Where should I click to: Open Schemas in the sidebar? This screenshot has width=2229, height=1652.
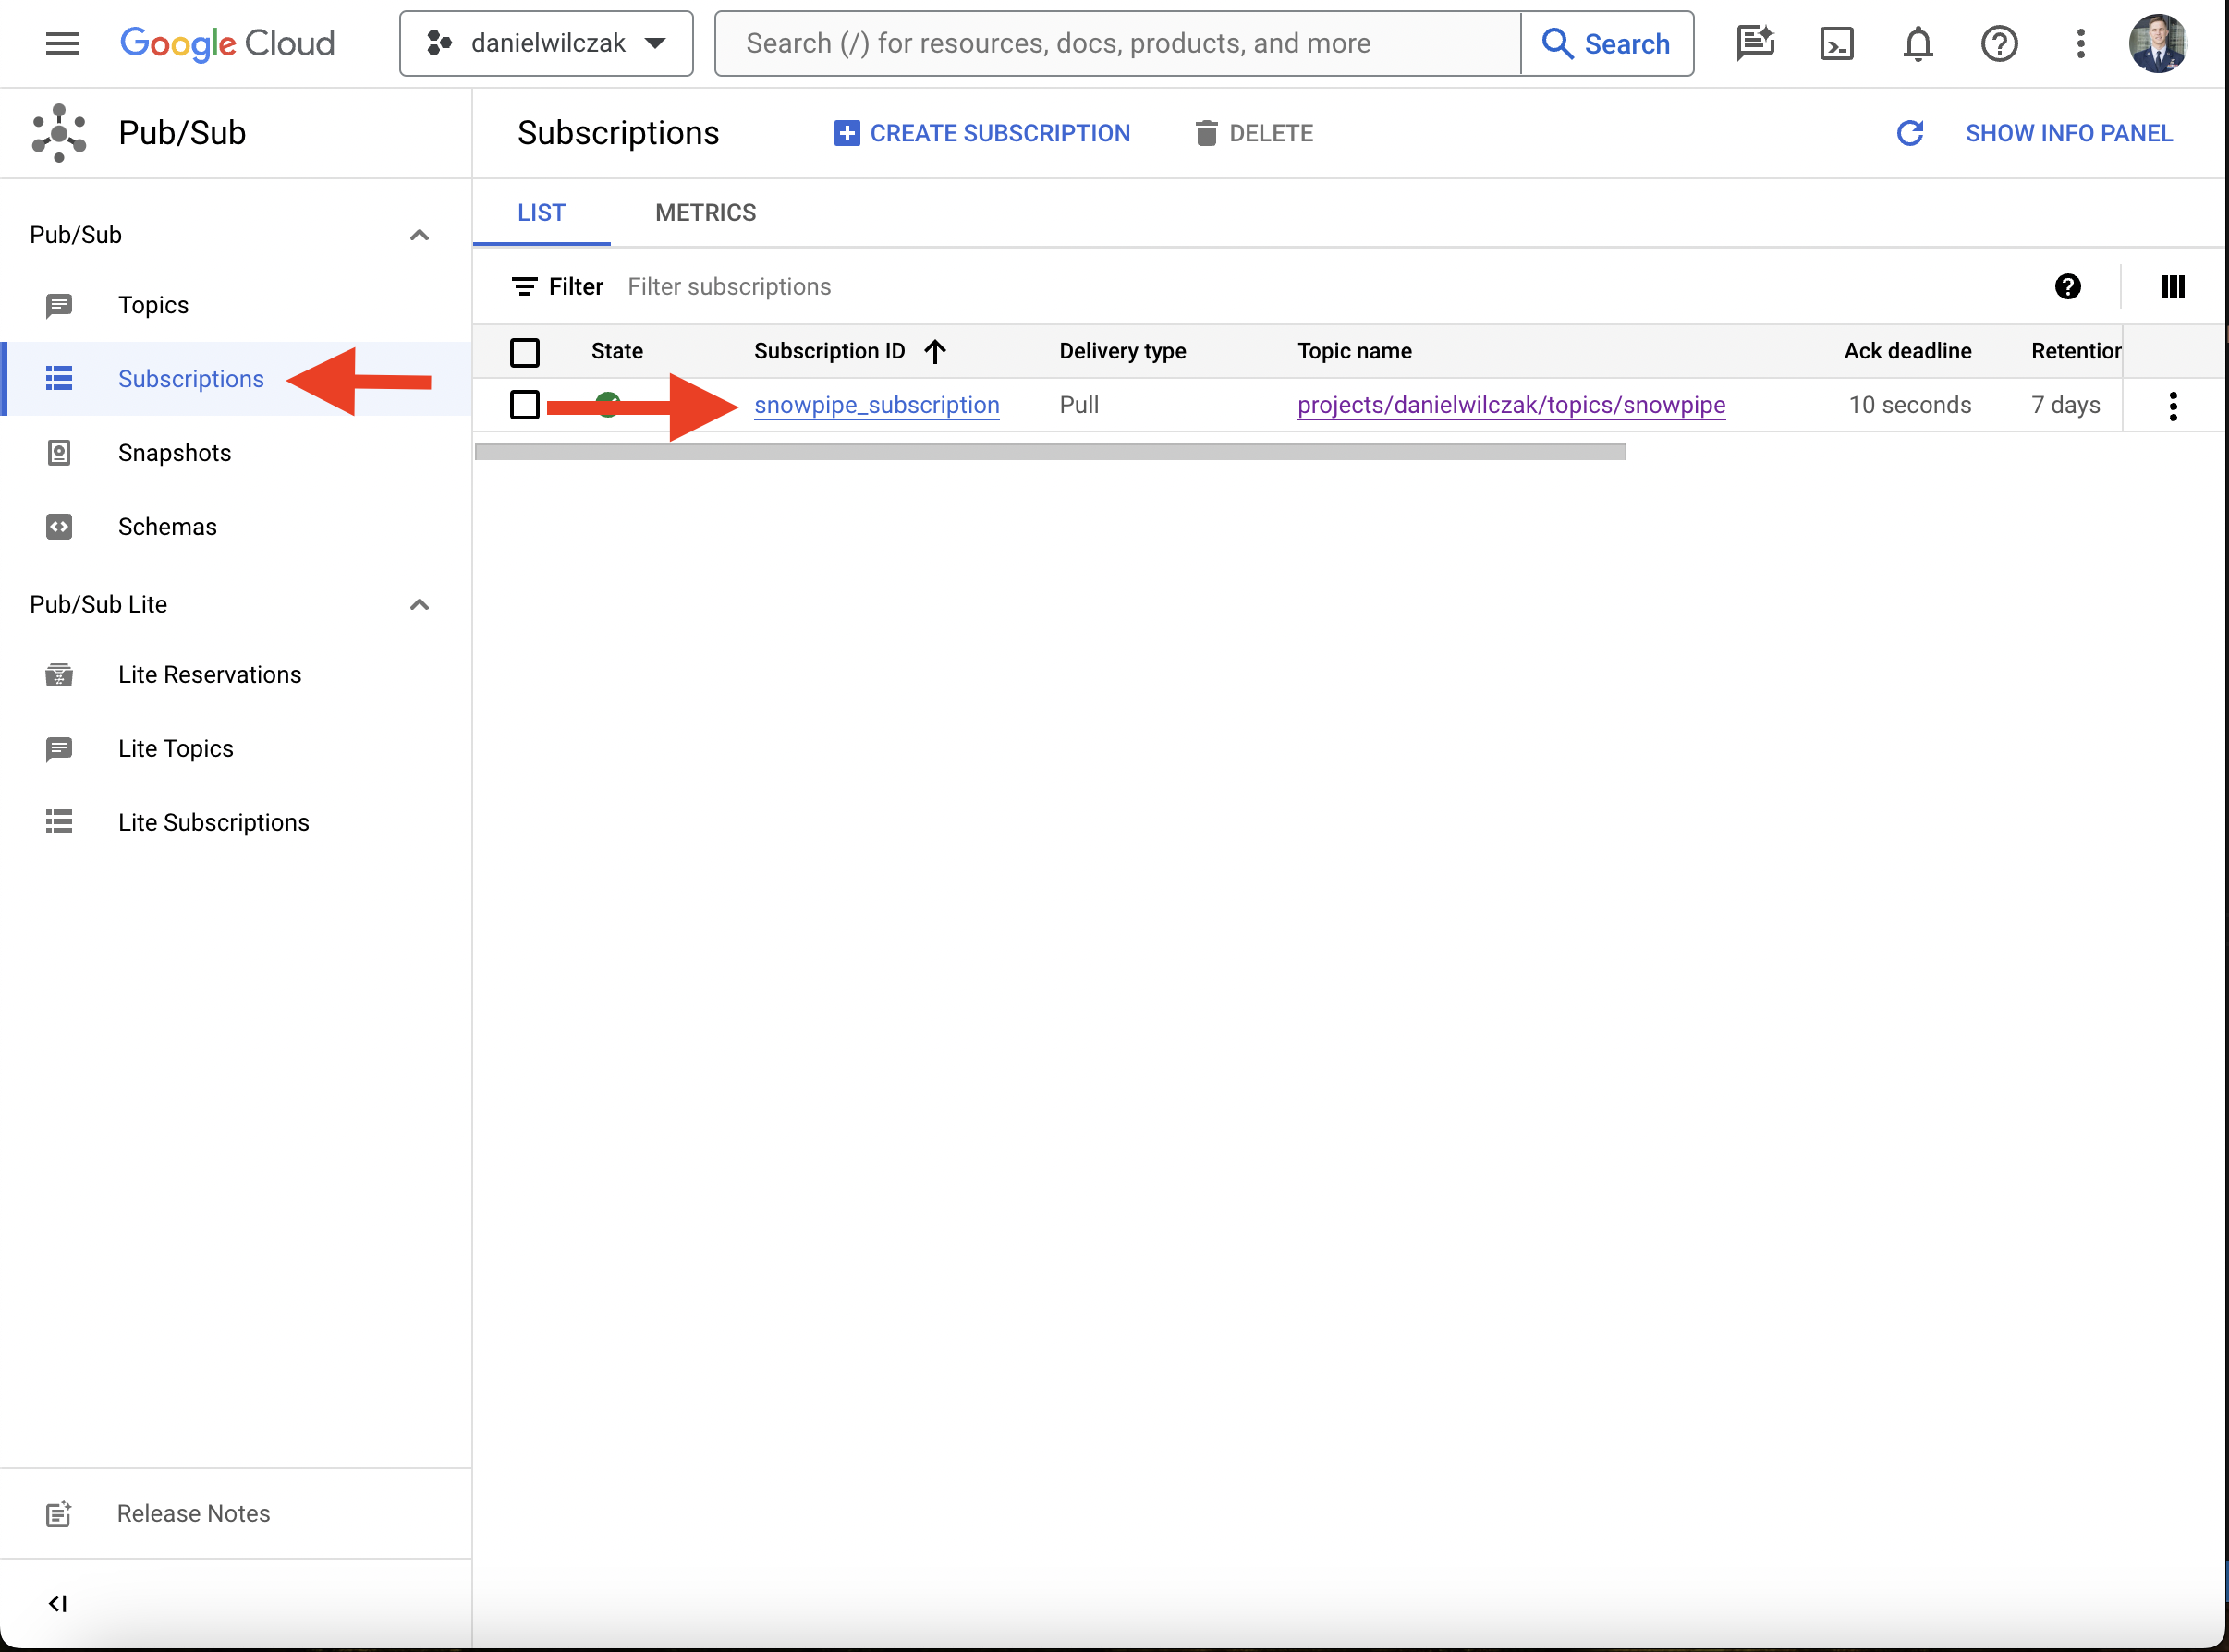[167, 527]
